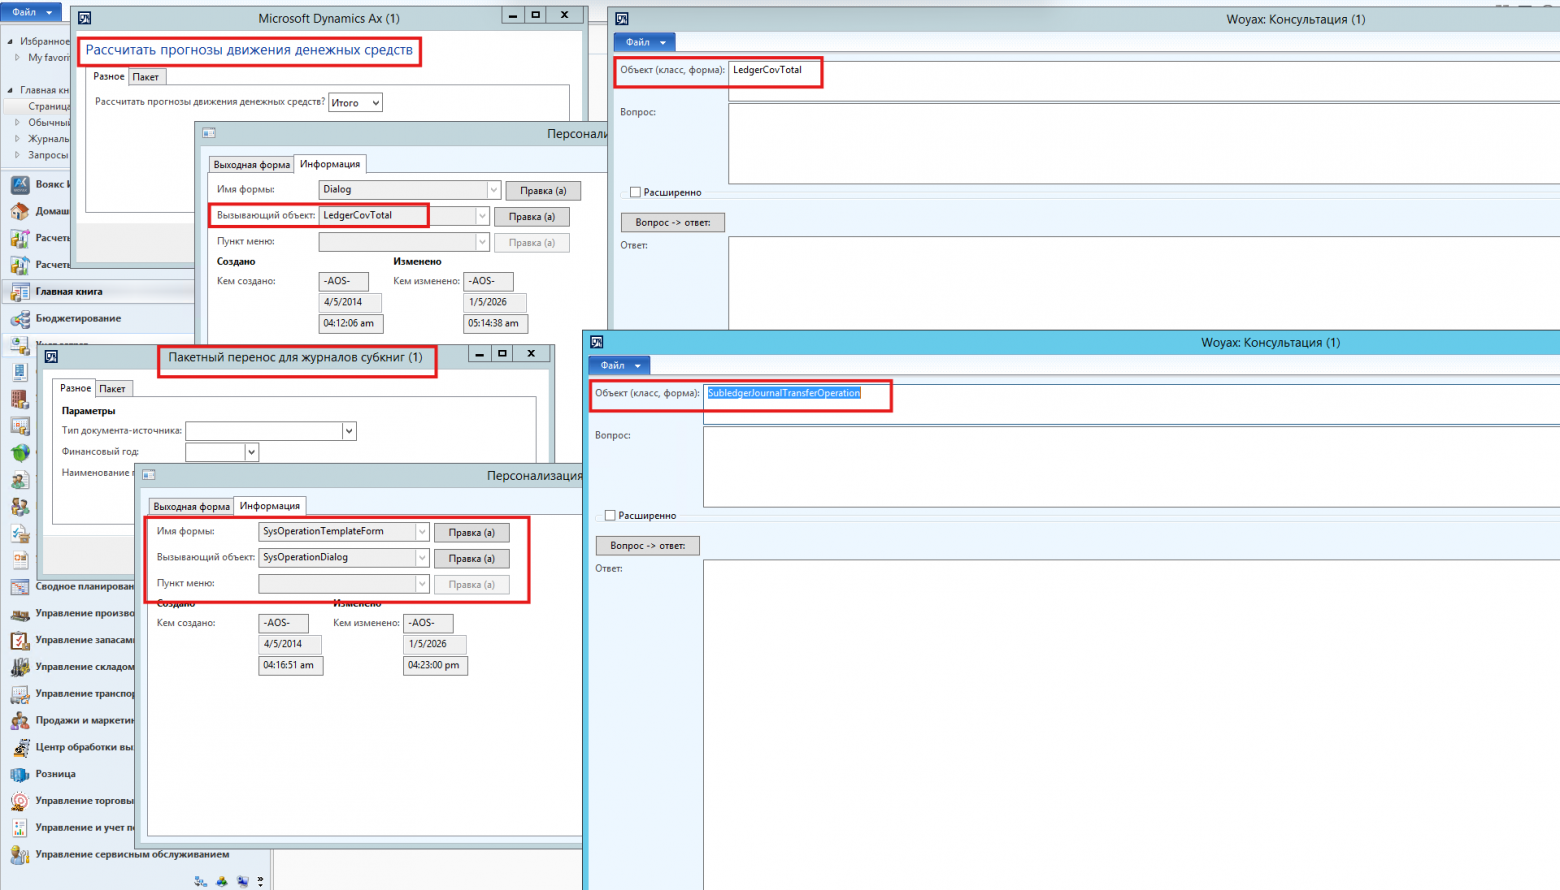
Task: Click the Управление сервисным обслуживанием module icon
Action: (20, 855)
